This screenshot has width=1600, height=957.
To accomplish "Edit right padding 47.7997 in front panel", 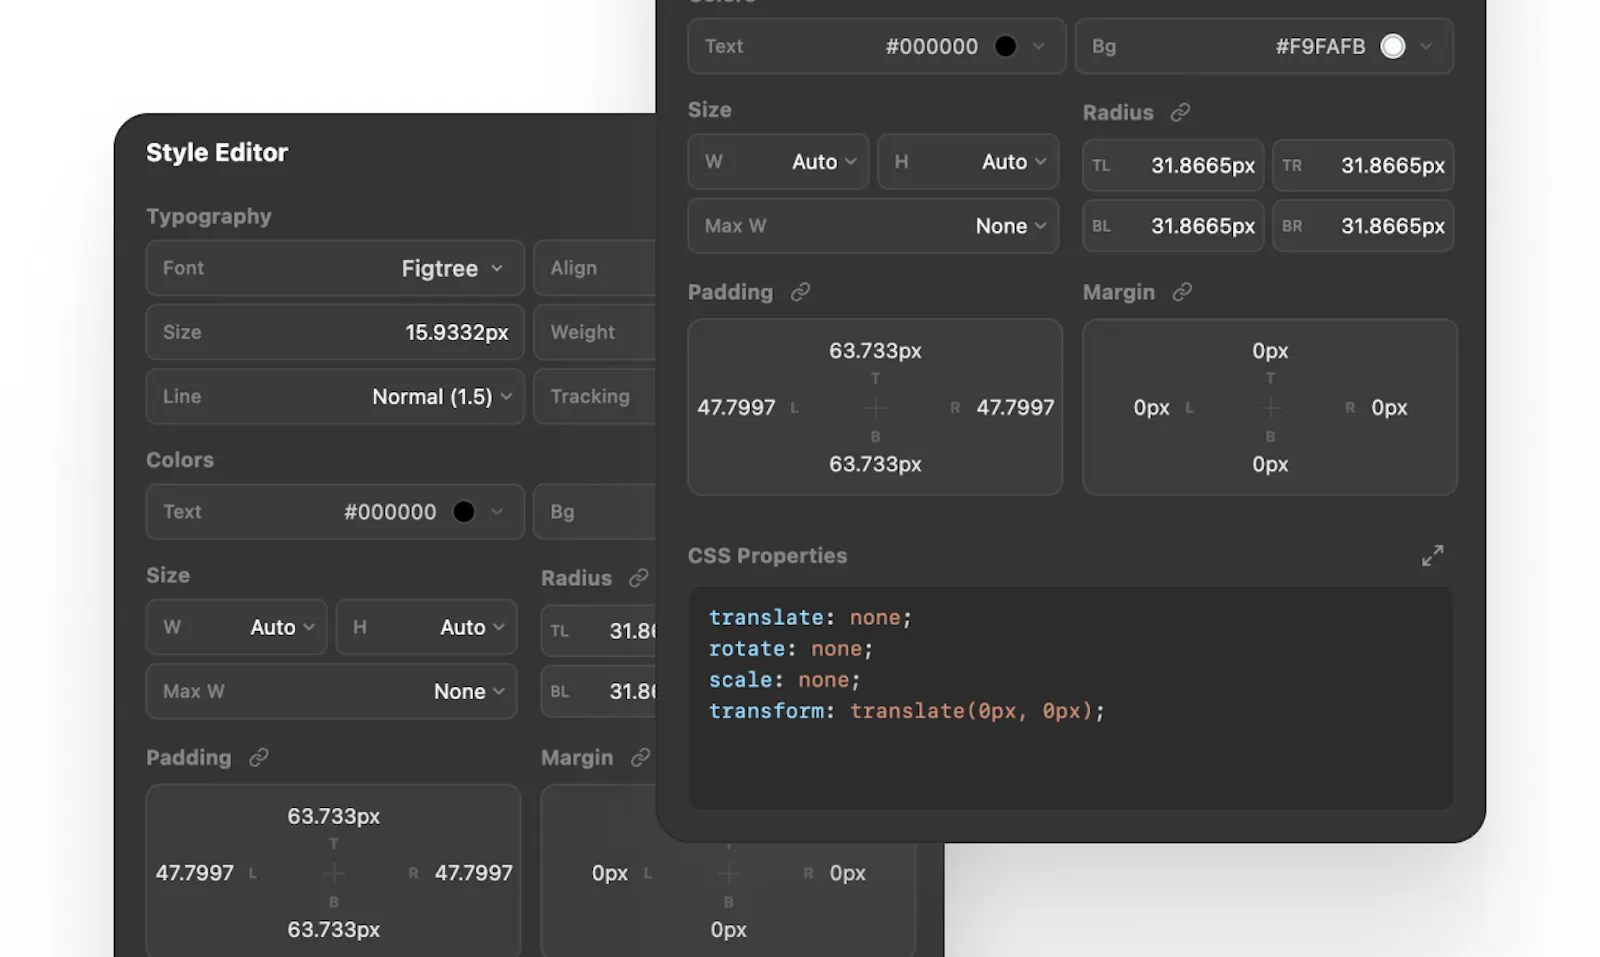I will coord(1015,407).
